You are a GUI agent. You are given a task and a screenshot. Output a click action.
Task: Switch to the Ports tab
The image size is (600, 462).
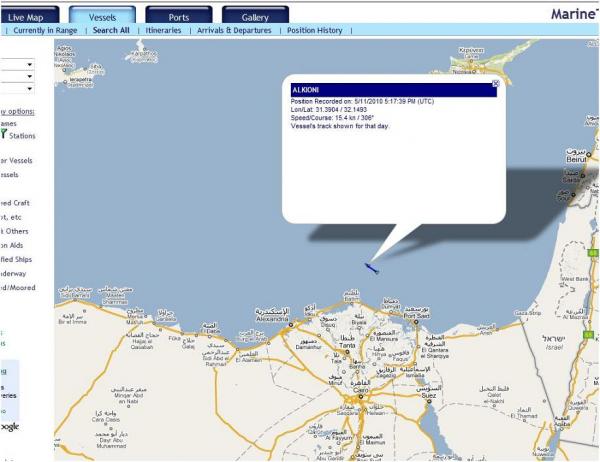pos(177,15)
